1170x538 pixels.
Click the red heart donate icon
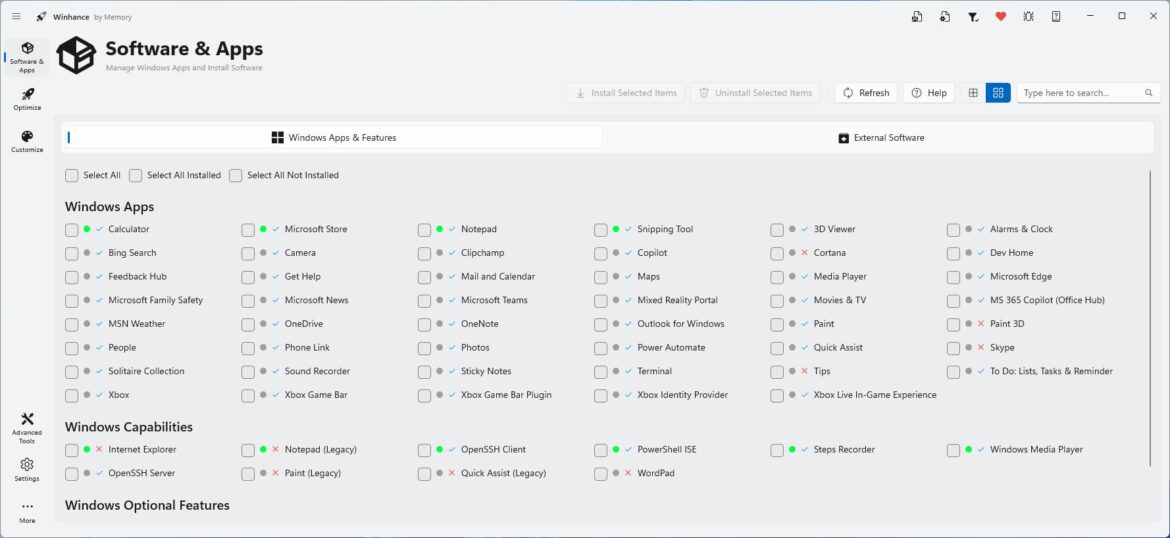(x=1000, y=16)
